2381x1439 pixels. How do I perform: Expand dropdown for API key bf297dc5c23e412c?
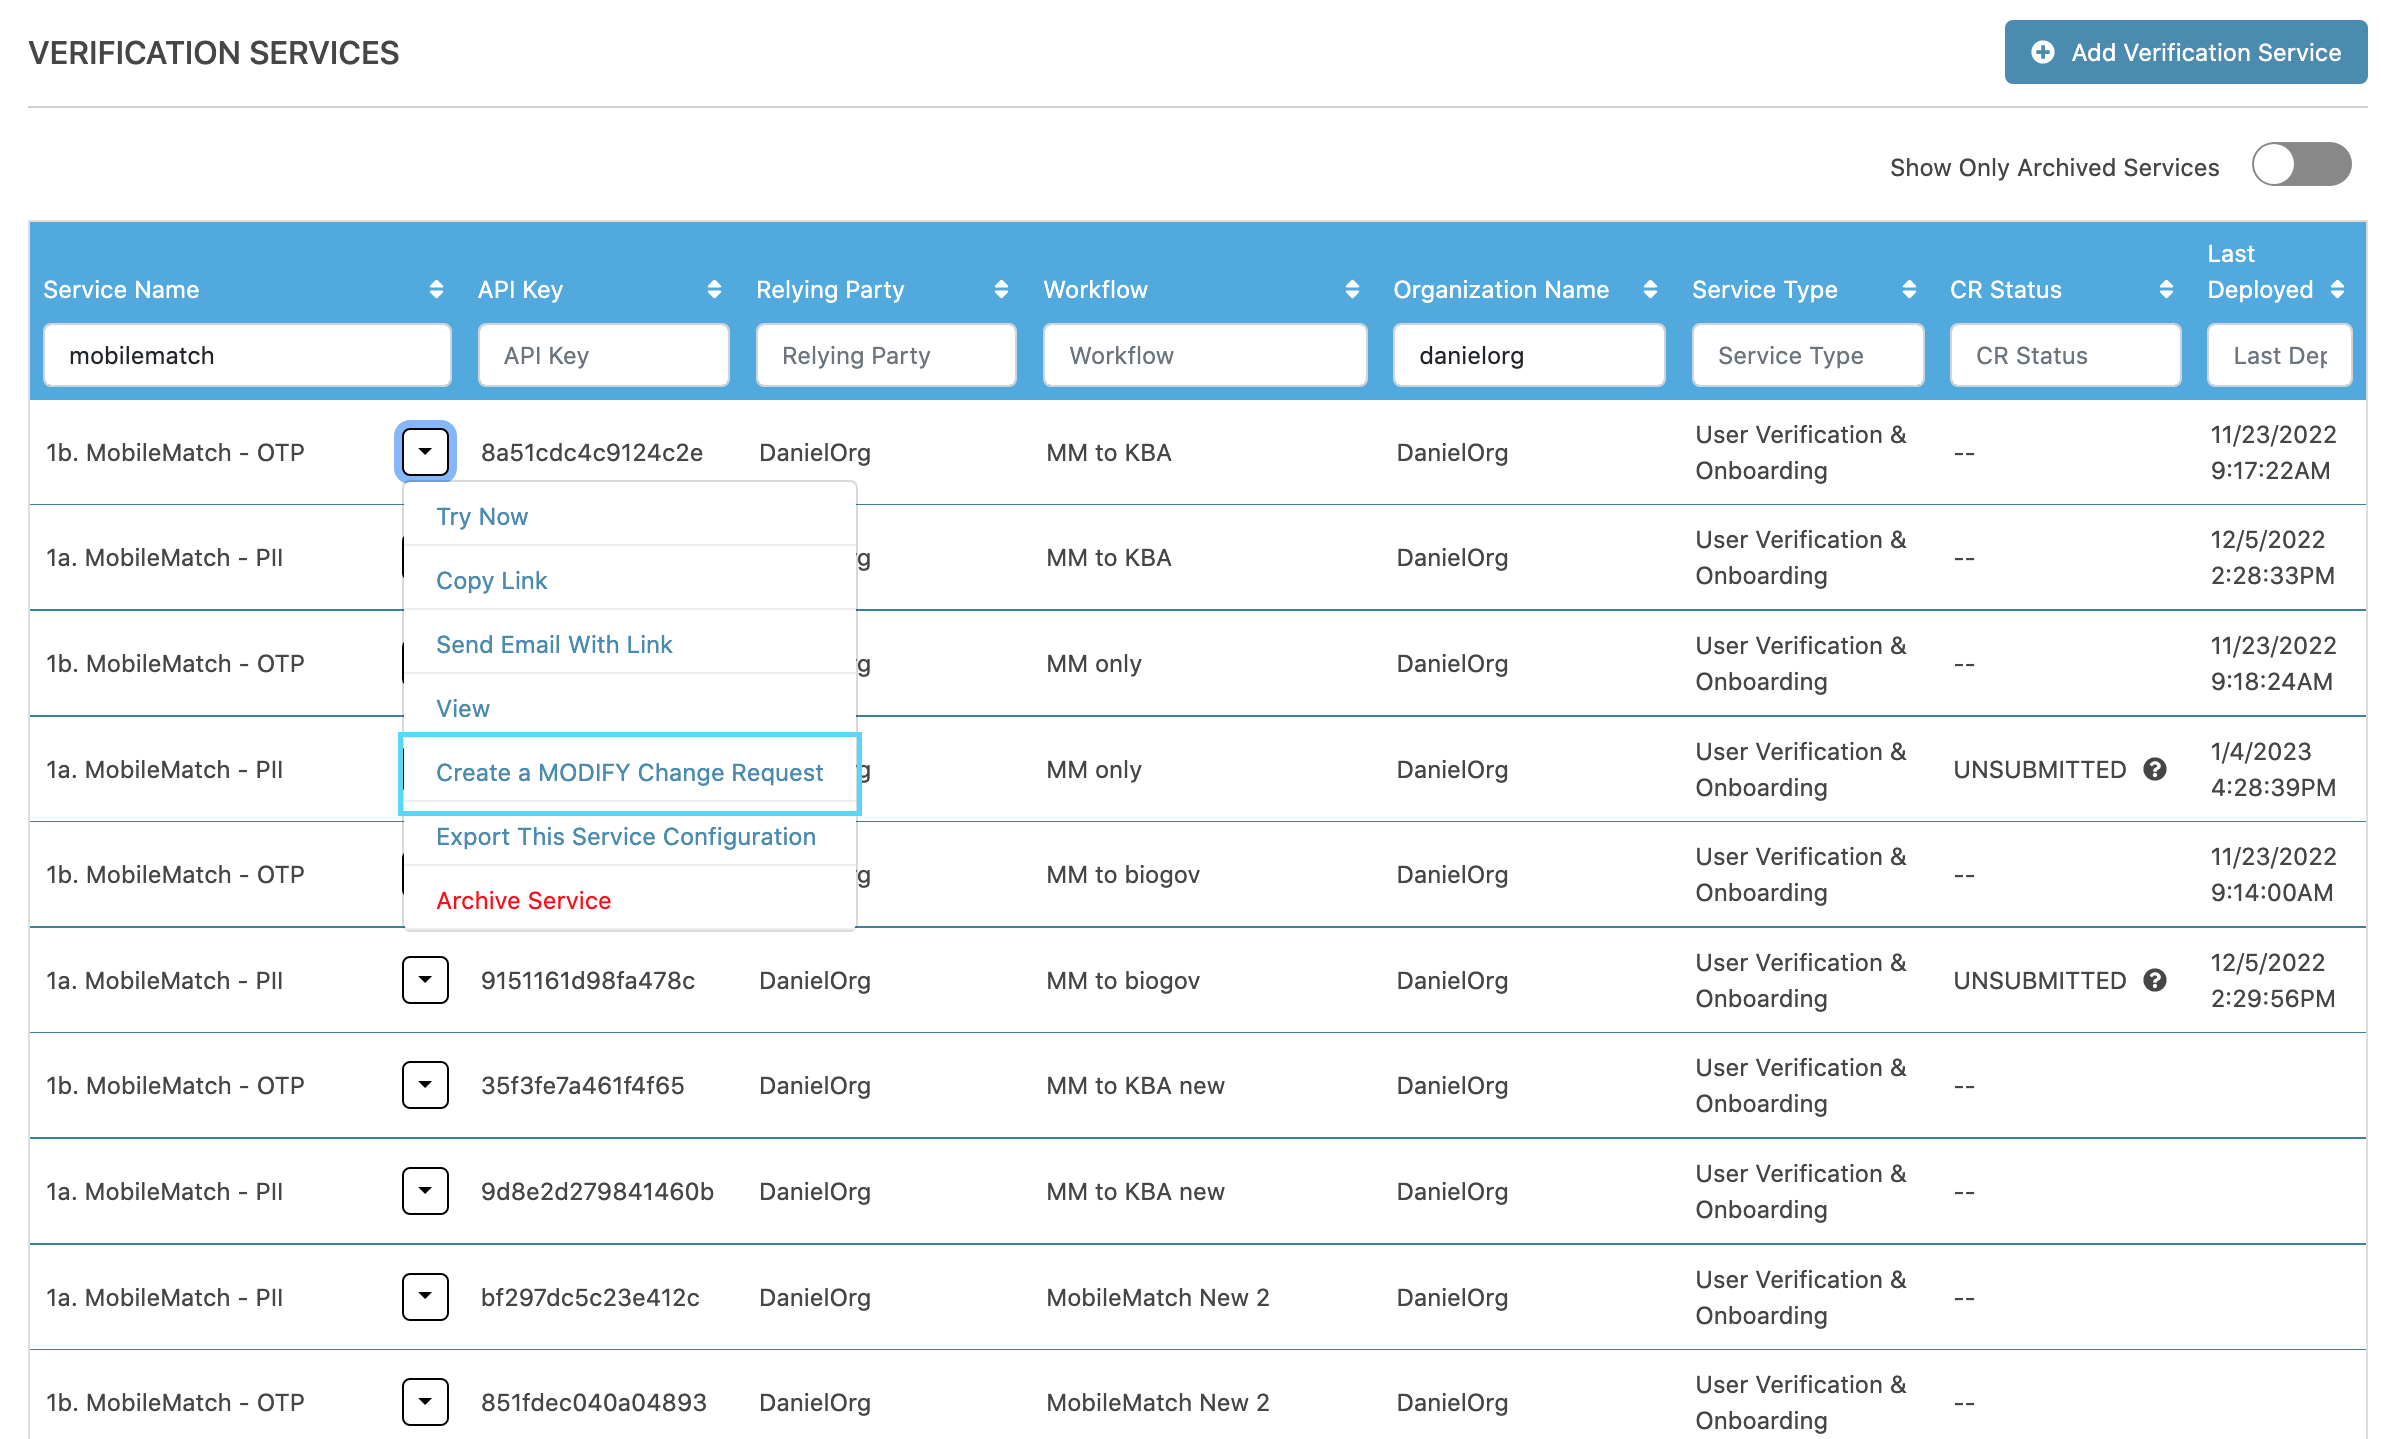[425, 1297]
